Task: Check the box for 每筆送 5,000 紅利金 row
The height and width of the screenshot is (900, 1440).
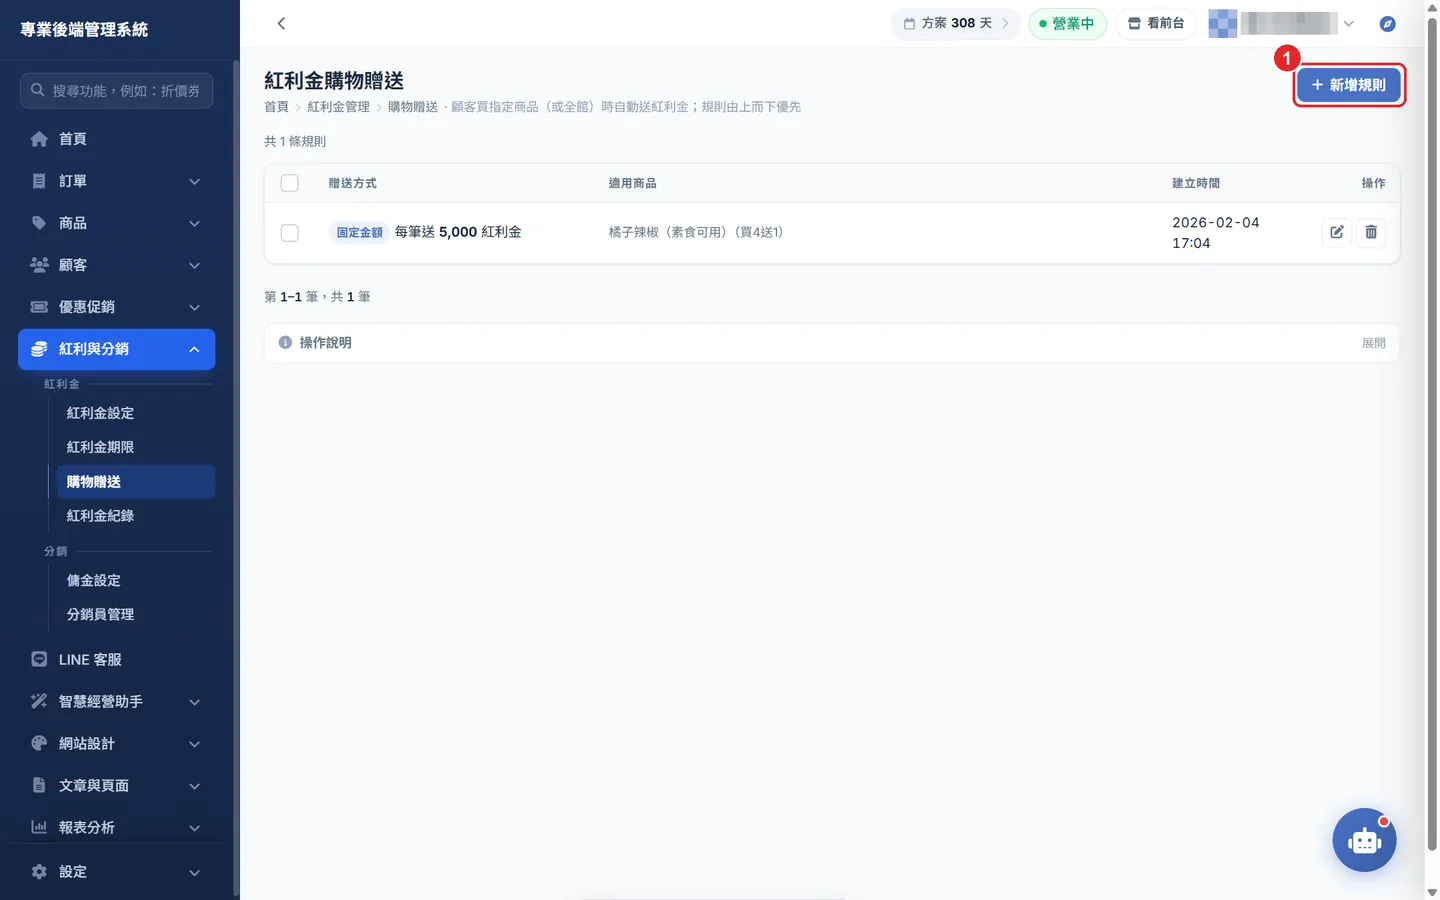Action: click(290, 233)
